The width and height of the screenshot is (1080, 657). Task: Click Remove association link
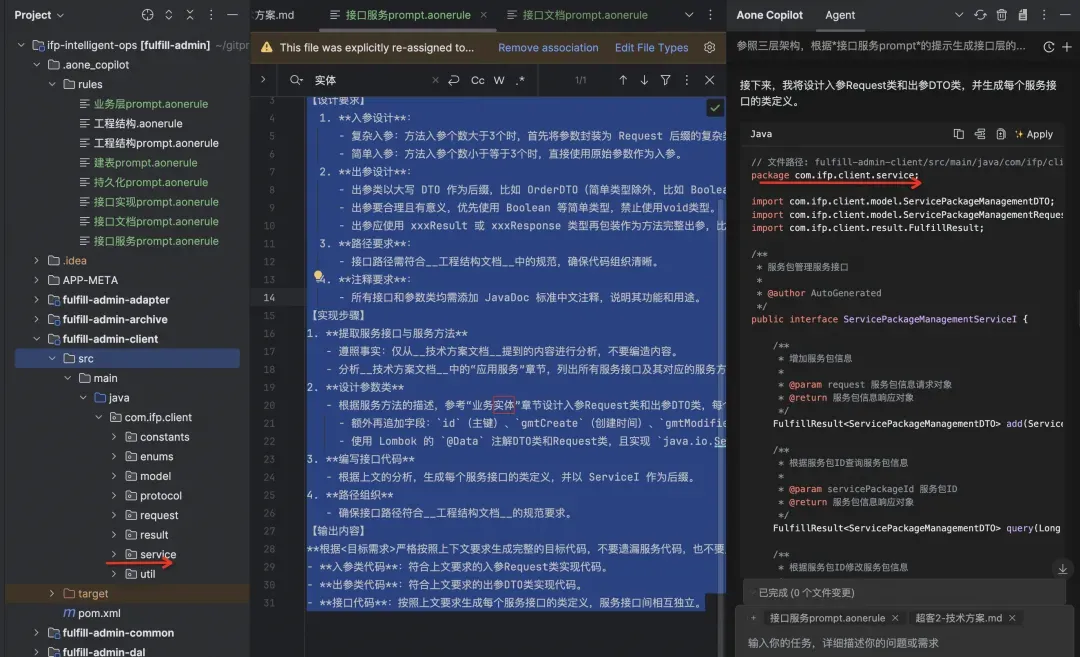(548, 48)
